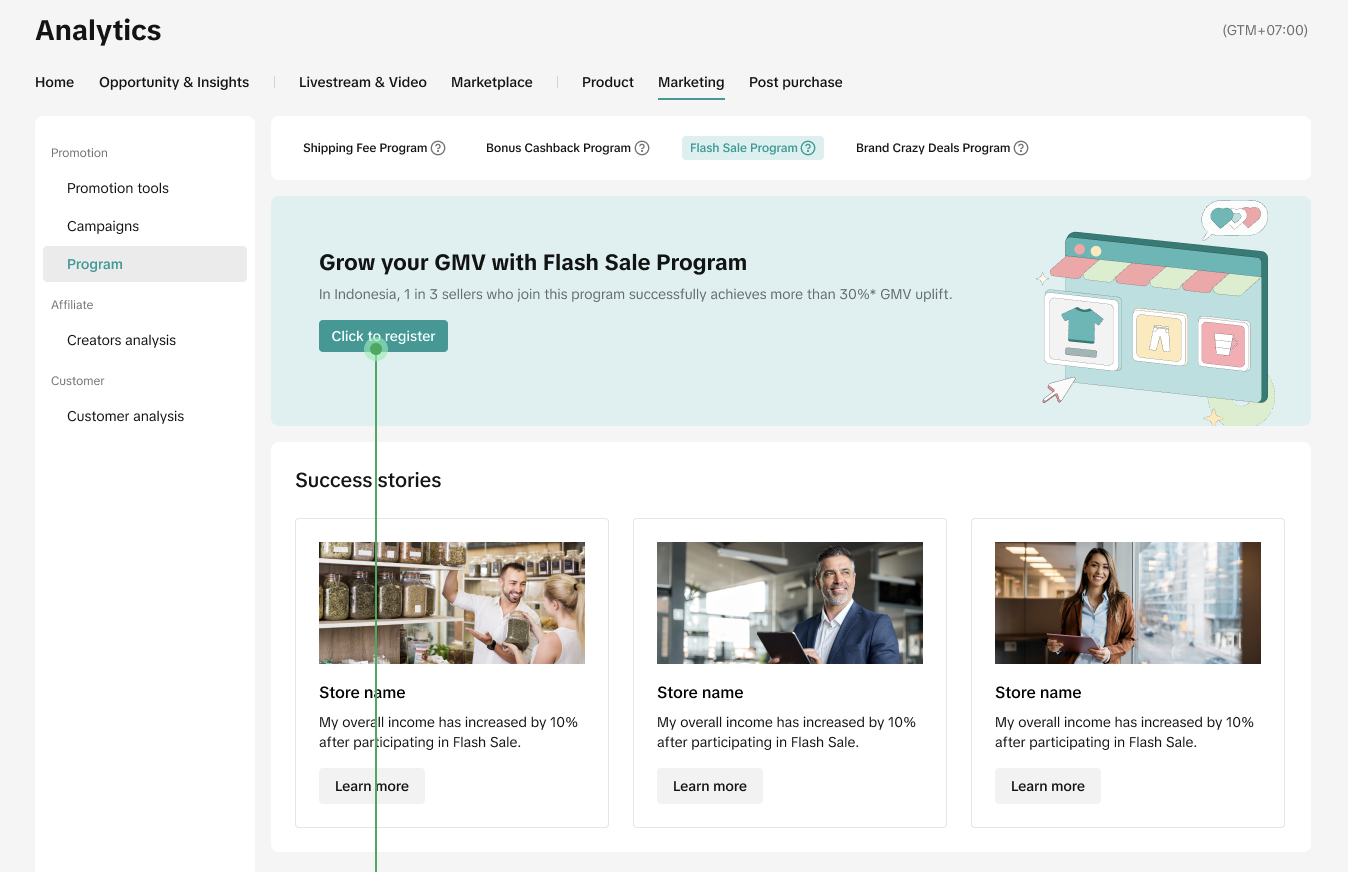
Task: Switch to the Post purchase tab
Action: point(795,82)
